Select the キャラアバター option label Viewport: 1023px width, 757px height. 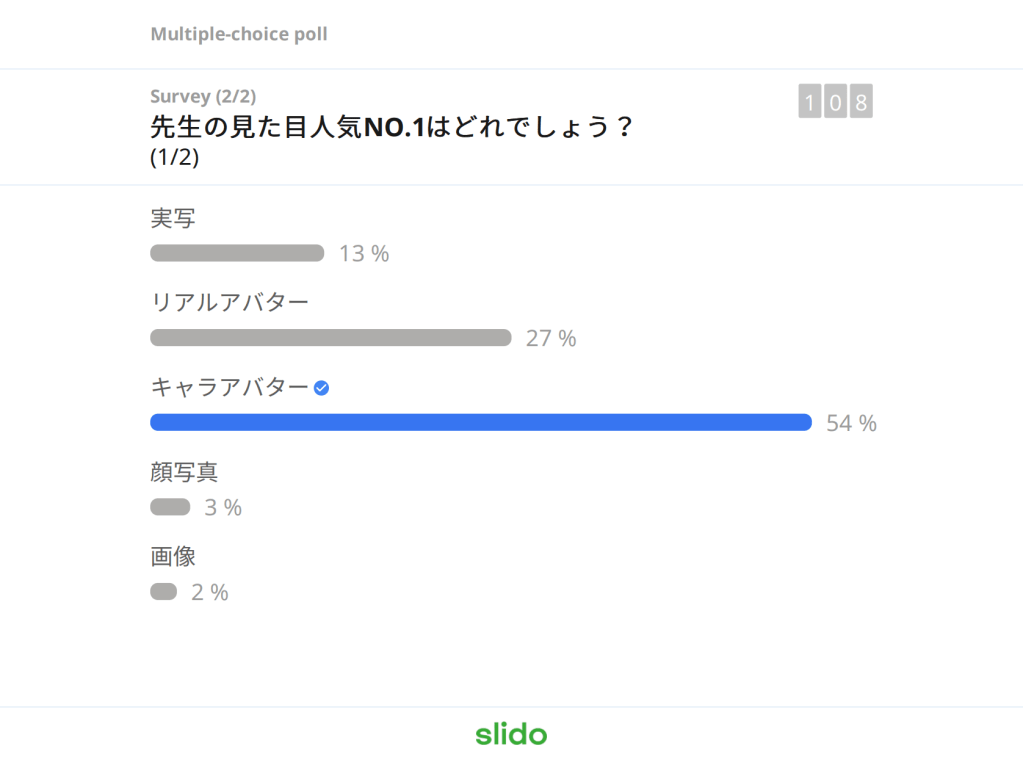point(229,387)
